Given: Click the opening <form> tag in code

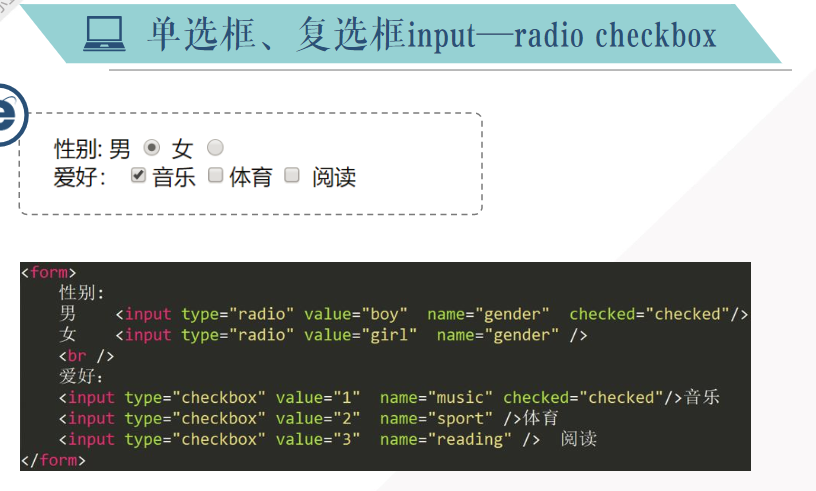Looking at the screenshot, I should pyautogui.click(x=48, y=272).
